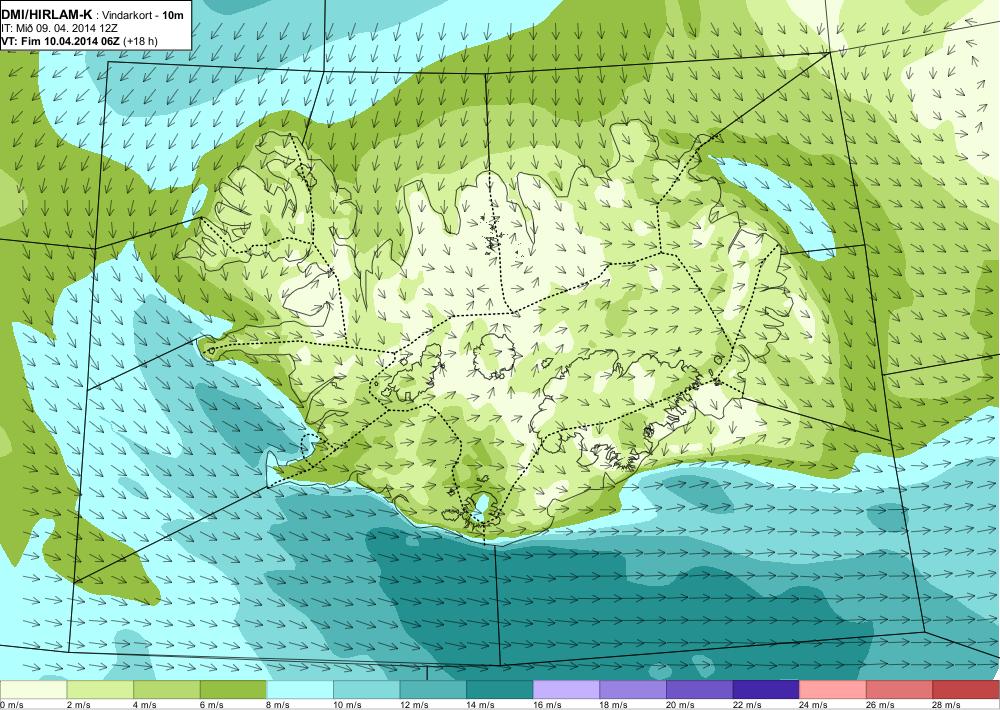Screen dimensions: 1000x710
Task: Select the "Vindarkort - 10m" map type text
Action: pyautogui.click(x=143, y=15)
